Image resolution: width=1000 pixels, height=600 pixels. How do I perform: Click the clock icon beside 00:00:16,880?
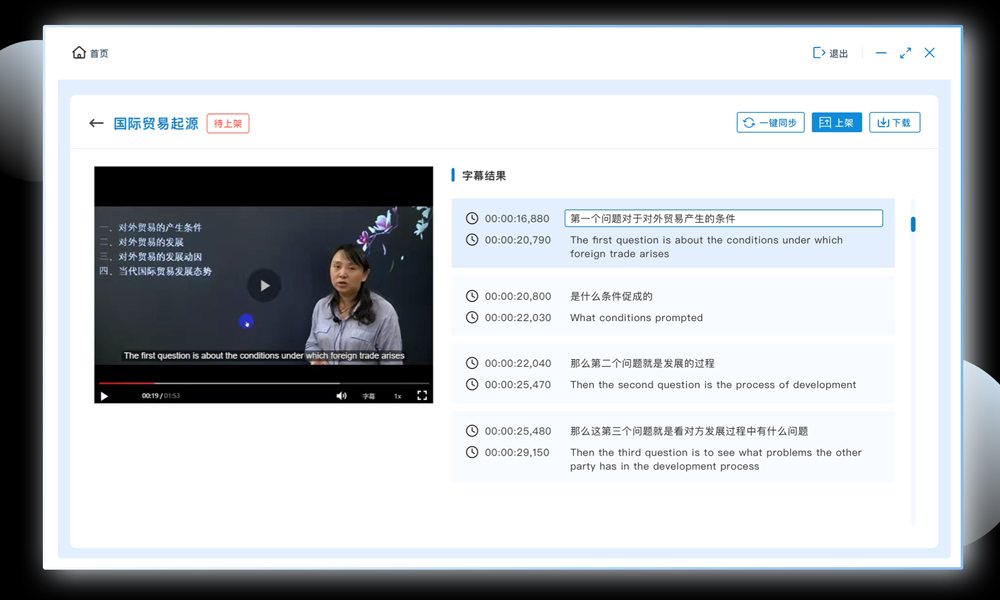click(472, 218)
